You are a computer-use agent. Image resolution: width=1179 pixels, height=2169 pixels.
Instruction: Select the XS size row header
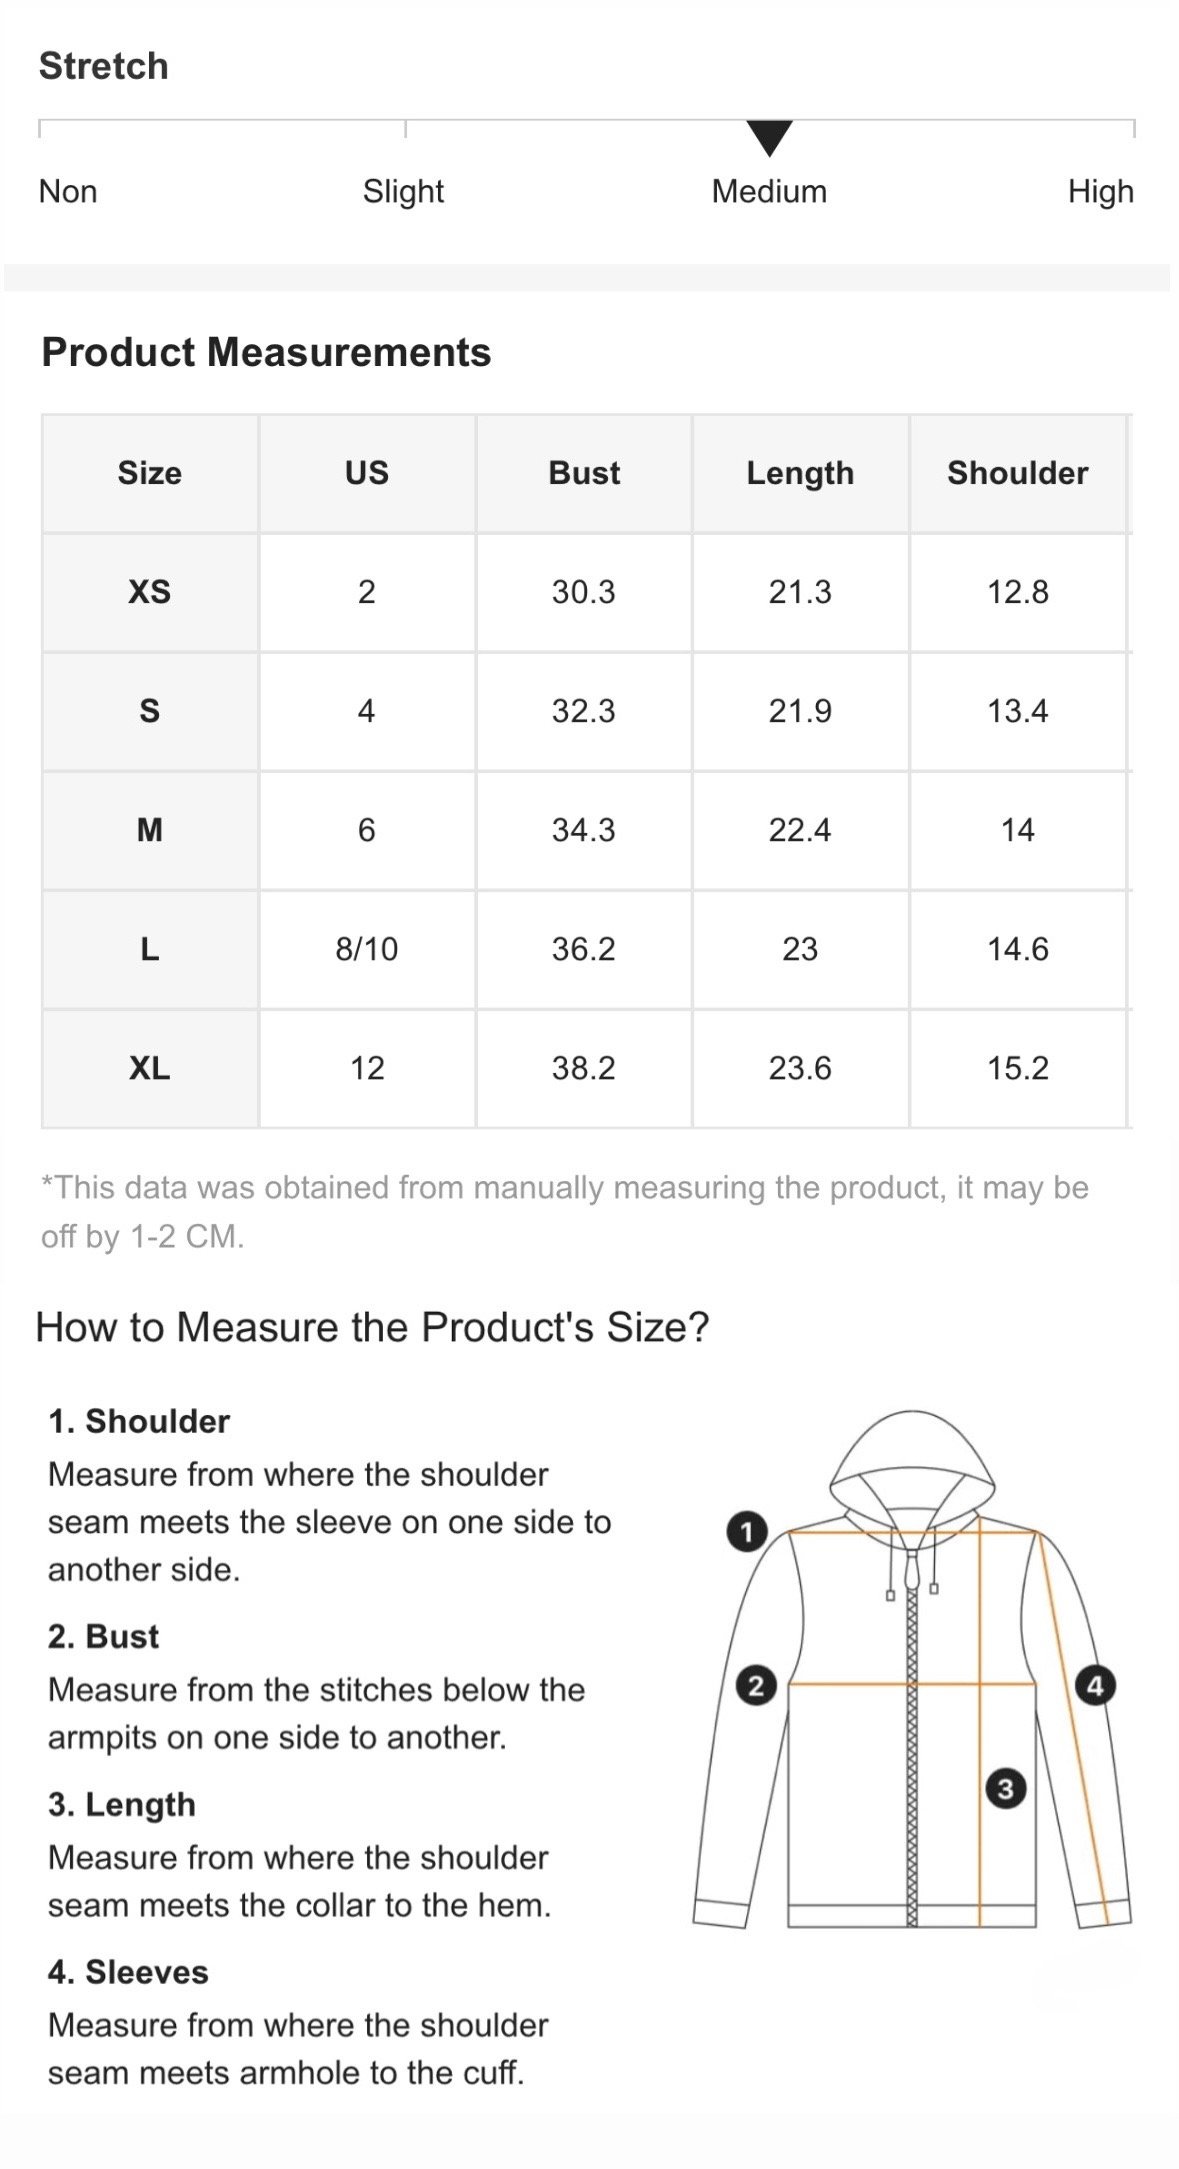coord(150,592)
